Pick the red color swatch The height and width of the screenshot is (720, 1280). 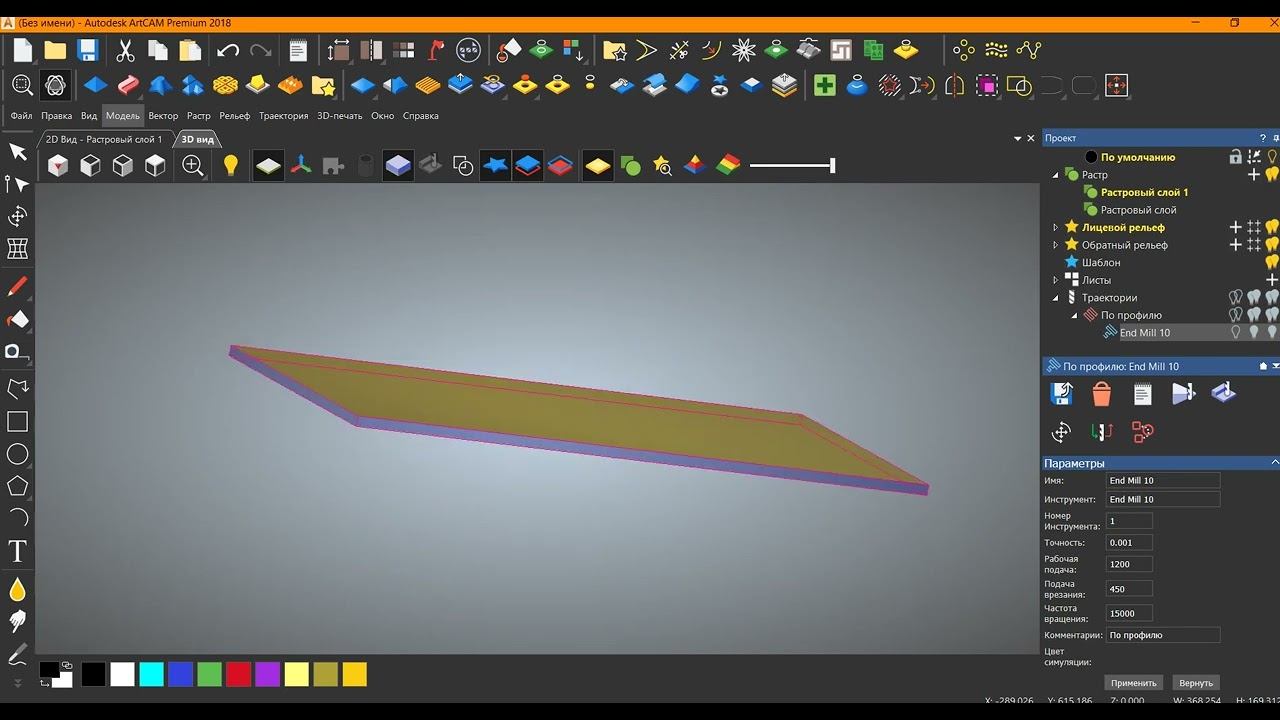point(238,675)
